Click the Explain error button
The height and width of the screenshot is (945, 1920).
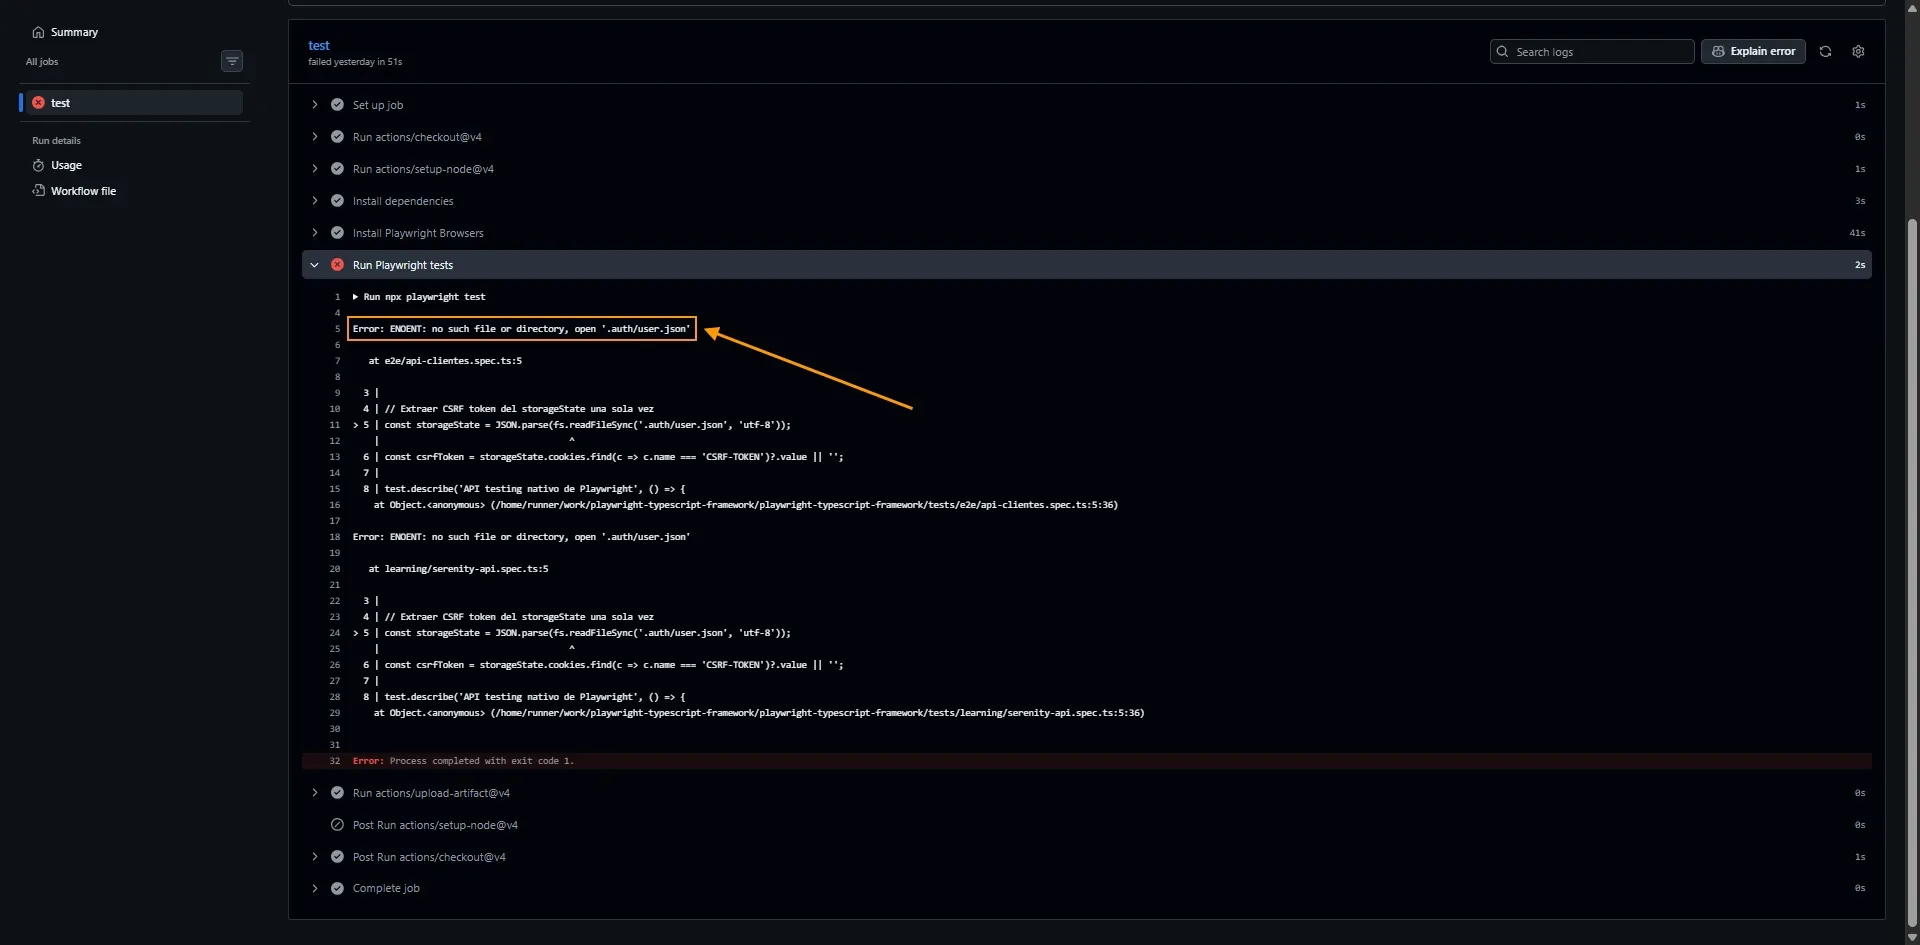click(1753, 52)
